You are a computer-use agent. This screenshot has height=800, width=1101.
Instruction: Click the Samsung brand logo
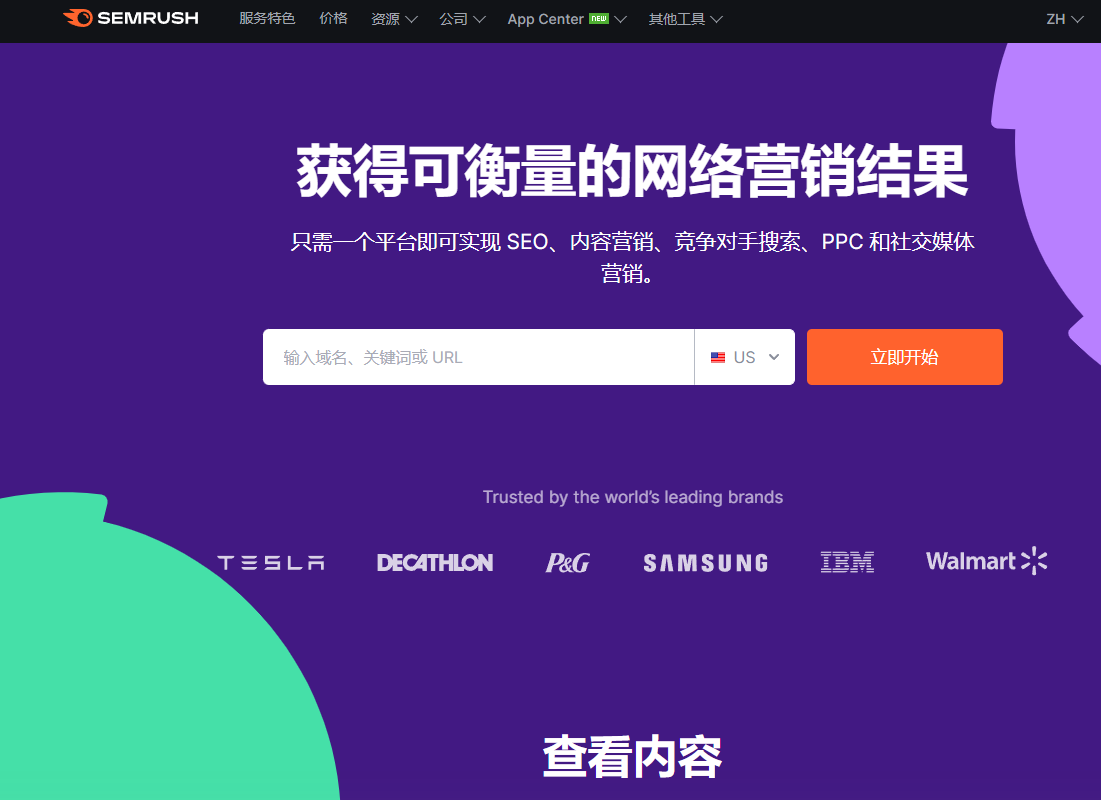point(706,563)
